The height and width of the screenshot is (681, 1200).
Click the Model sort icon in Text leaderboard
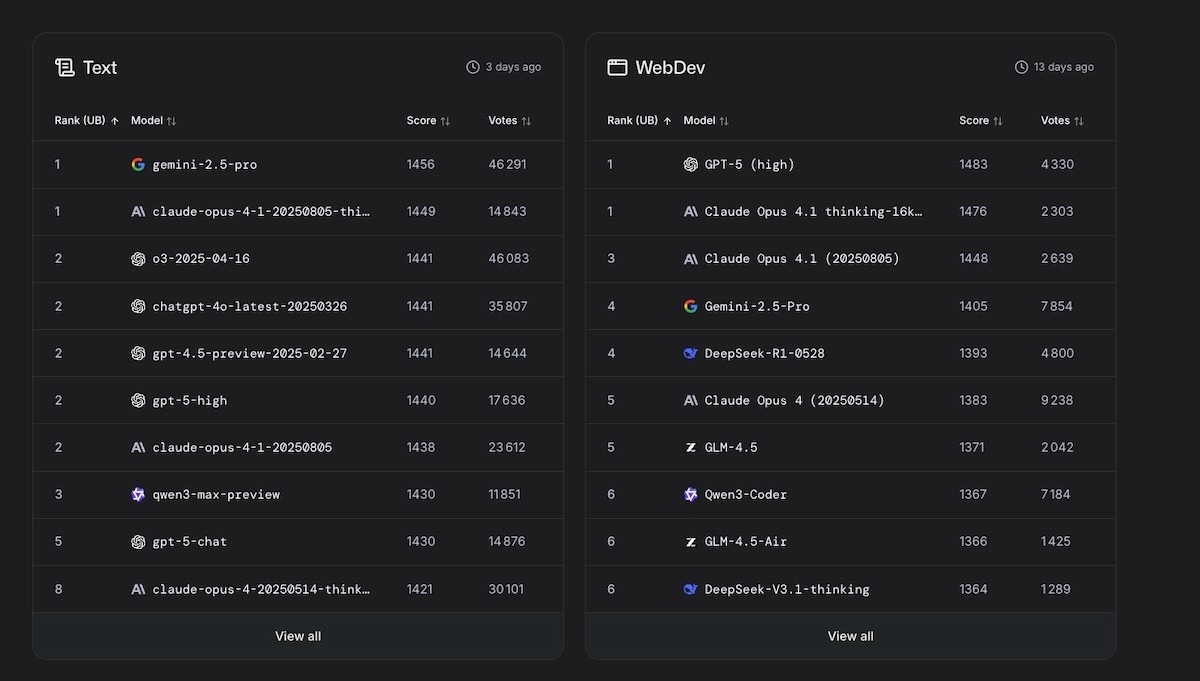point(171,121)
